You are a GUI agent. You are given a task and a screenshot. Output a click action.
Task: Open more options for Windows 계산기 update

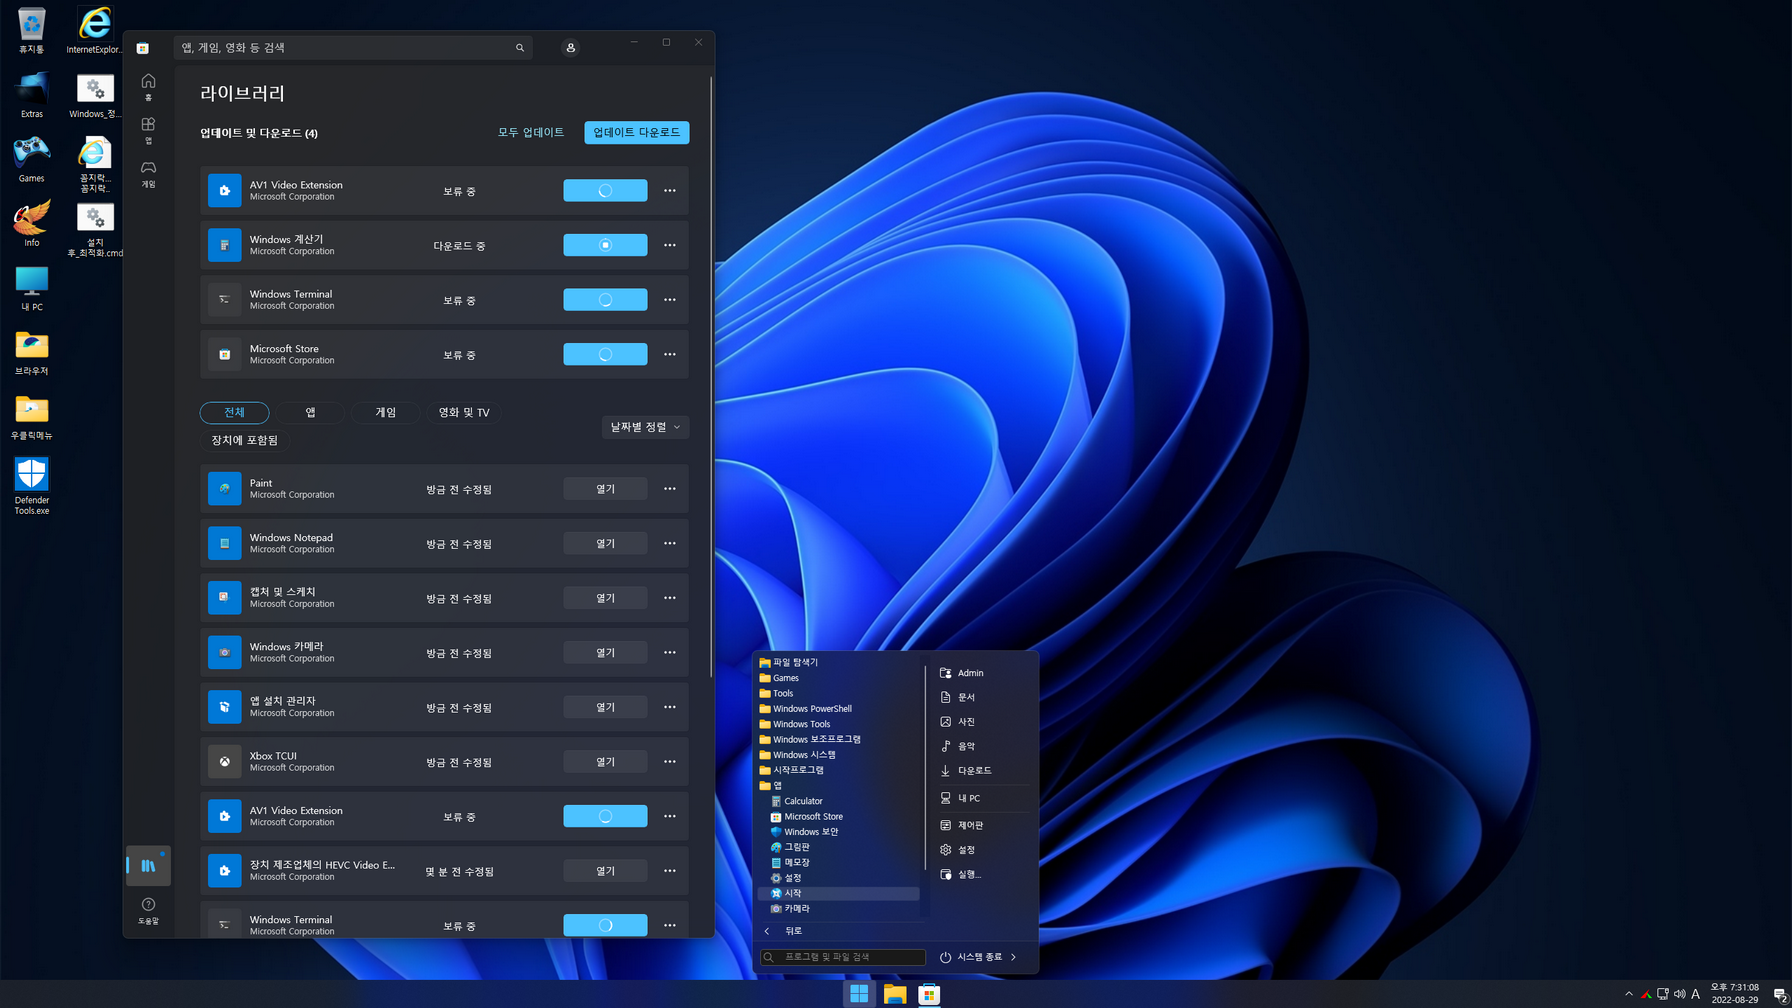(x=670, y=245)
